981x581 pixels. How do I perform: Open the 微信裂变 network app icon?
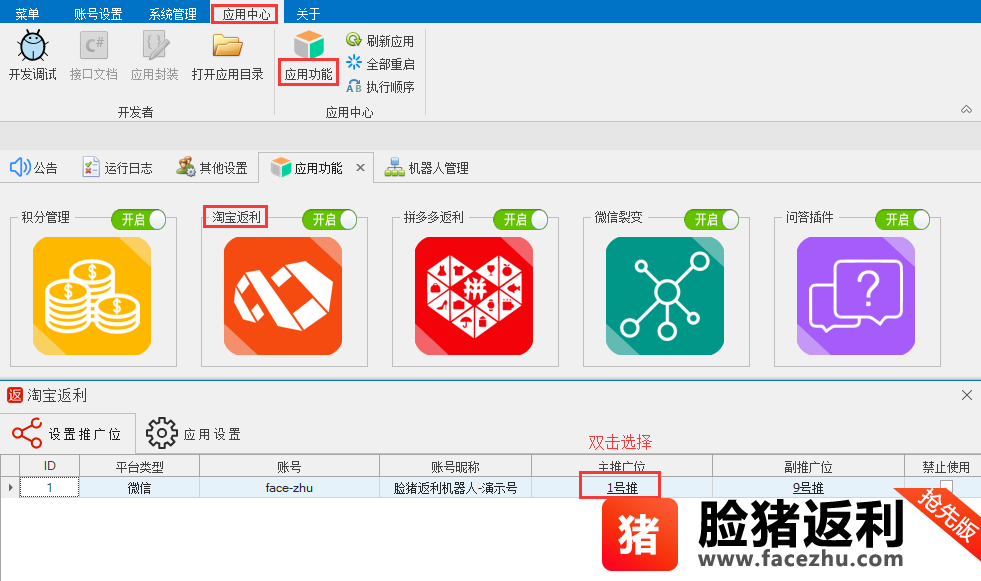[665, 296]
